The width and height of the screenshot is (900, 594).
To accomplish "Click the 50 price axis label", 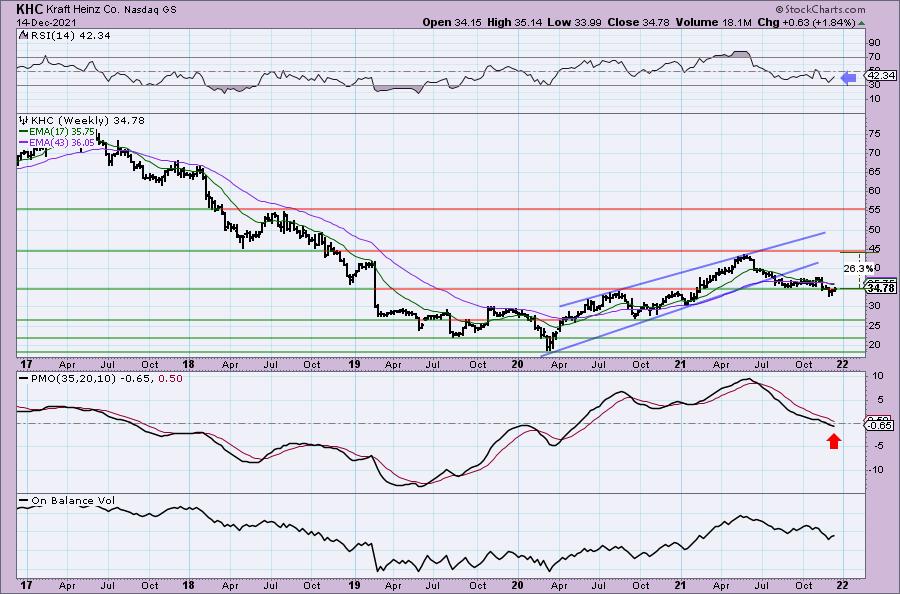I will click(x=875, y=229).
